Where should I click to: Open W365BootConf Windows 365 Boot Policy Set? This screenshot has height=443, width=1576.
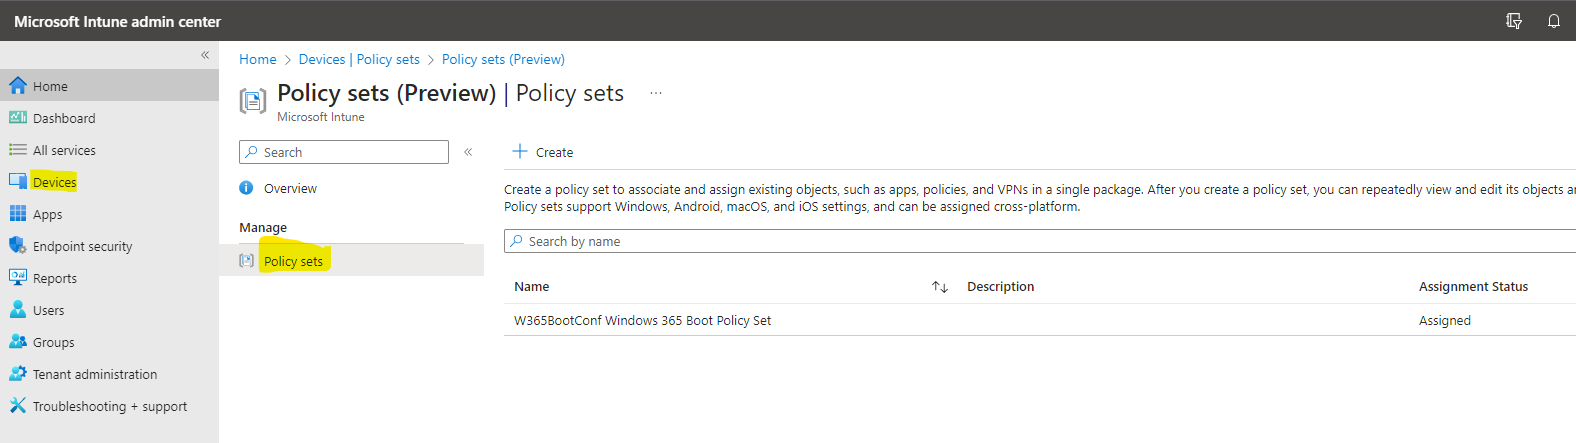click(642, 320)
